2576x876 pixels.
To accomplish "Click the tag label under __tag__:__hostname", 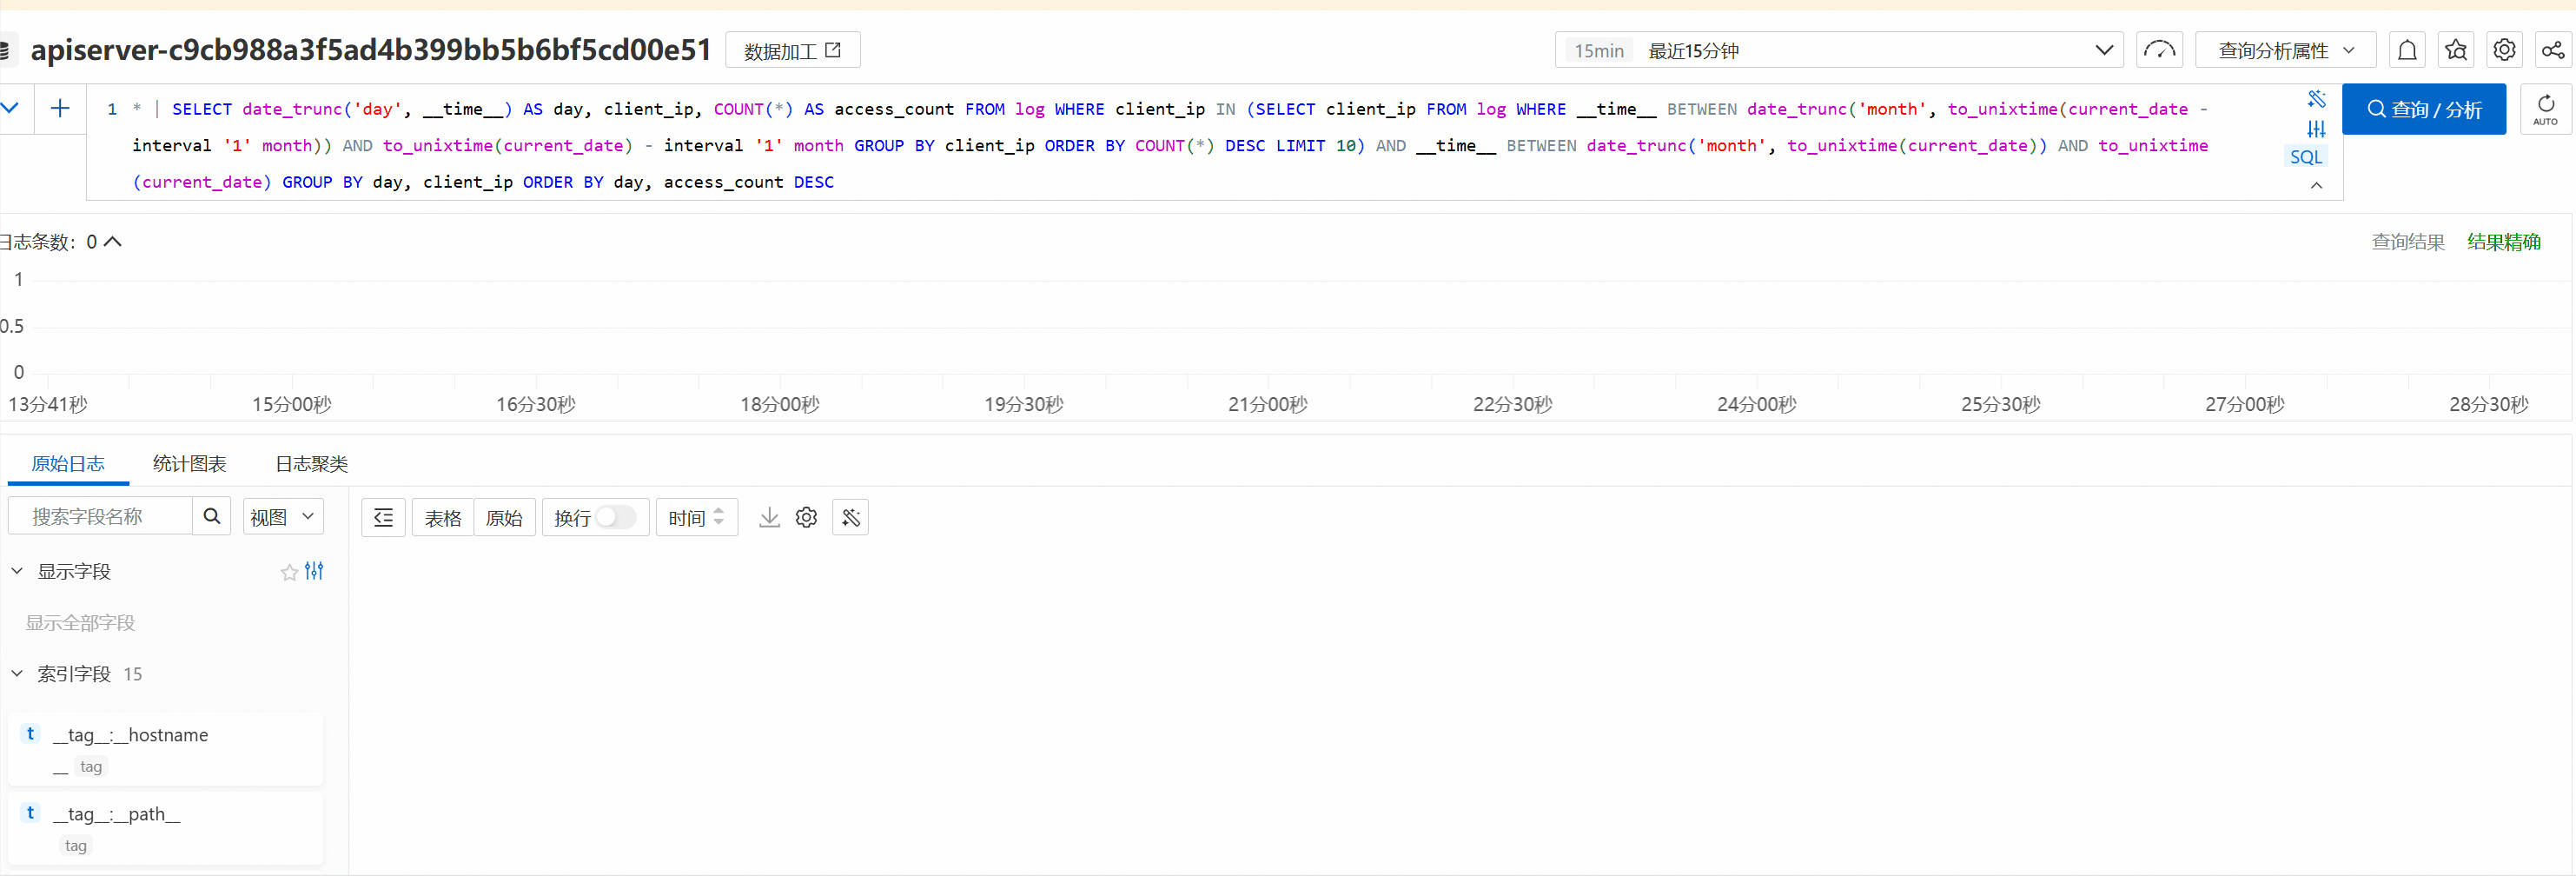I will click(x=91, y=766).
